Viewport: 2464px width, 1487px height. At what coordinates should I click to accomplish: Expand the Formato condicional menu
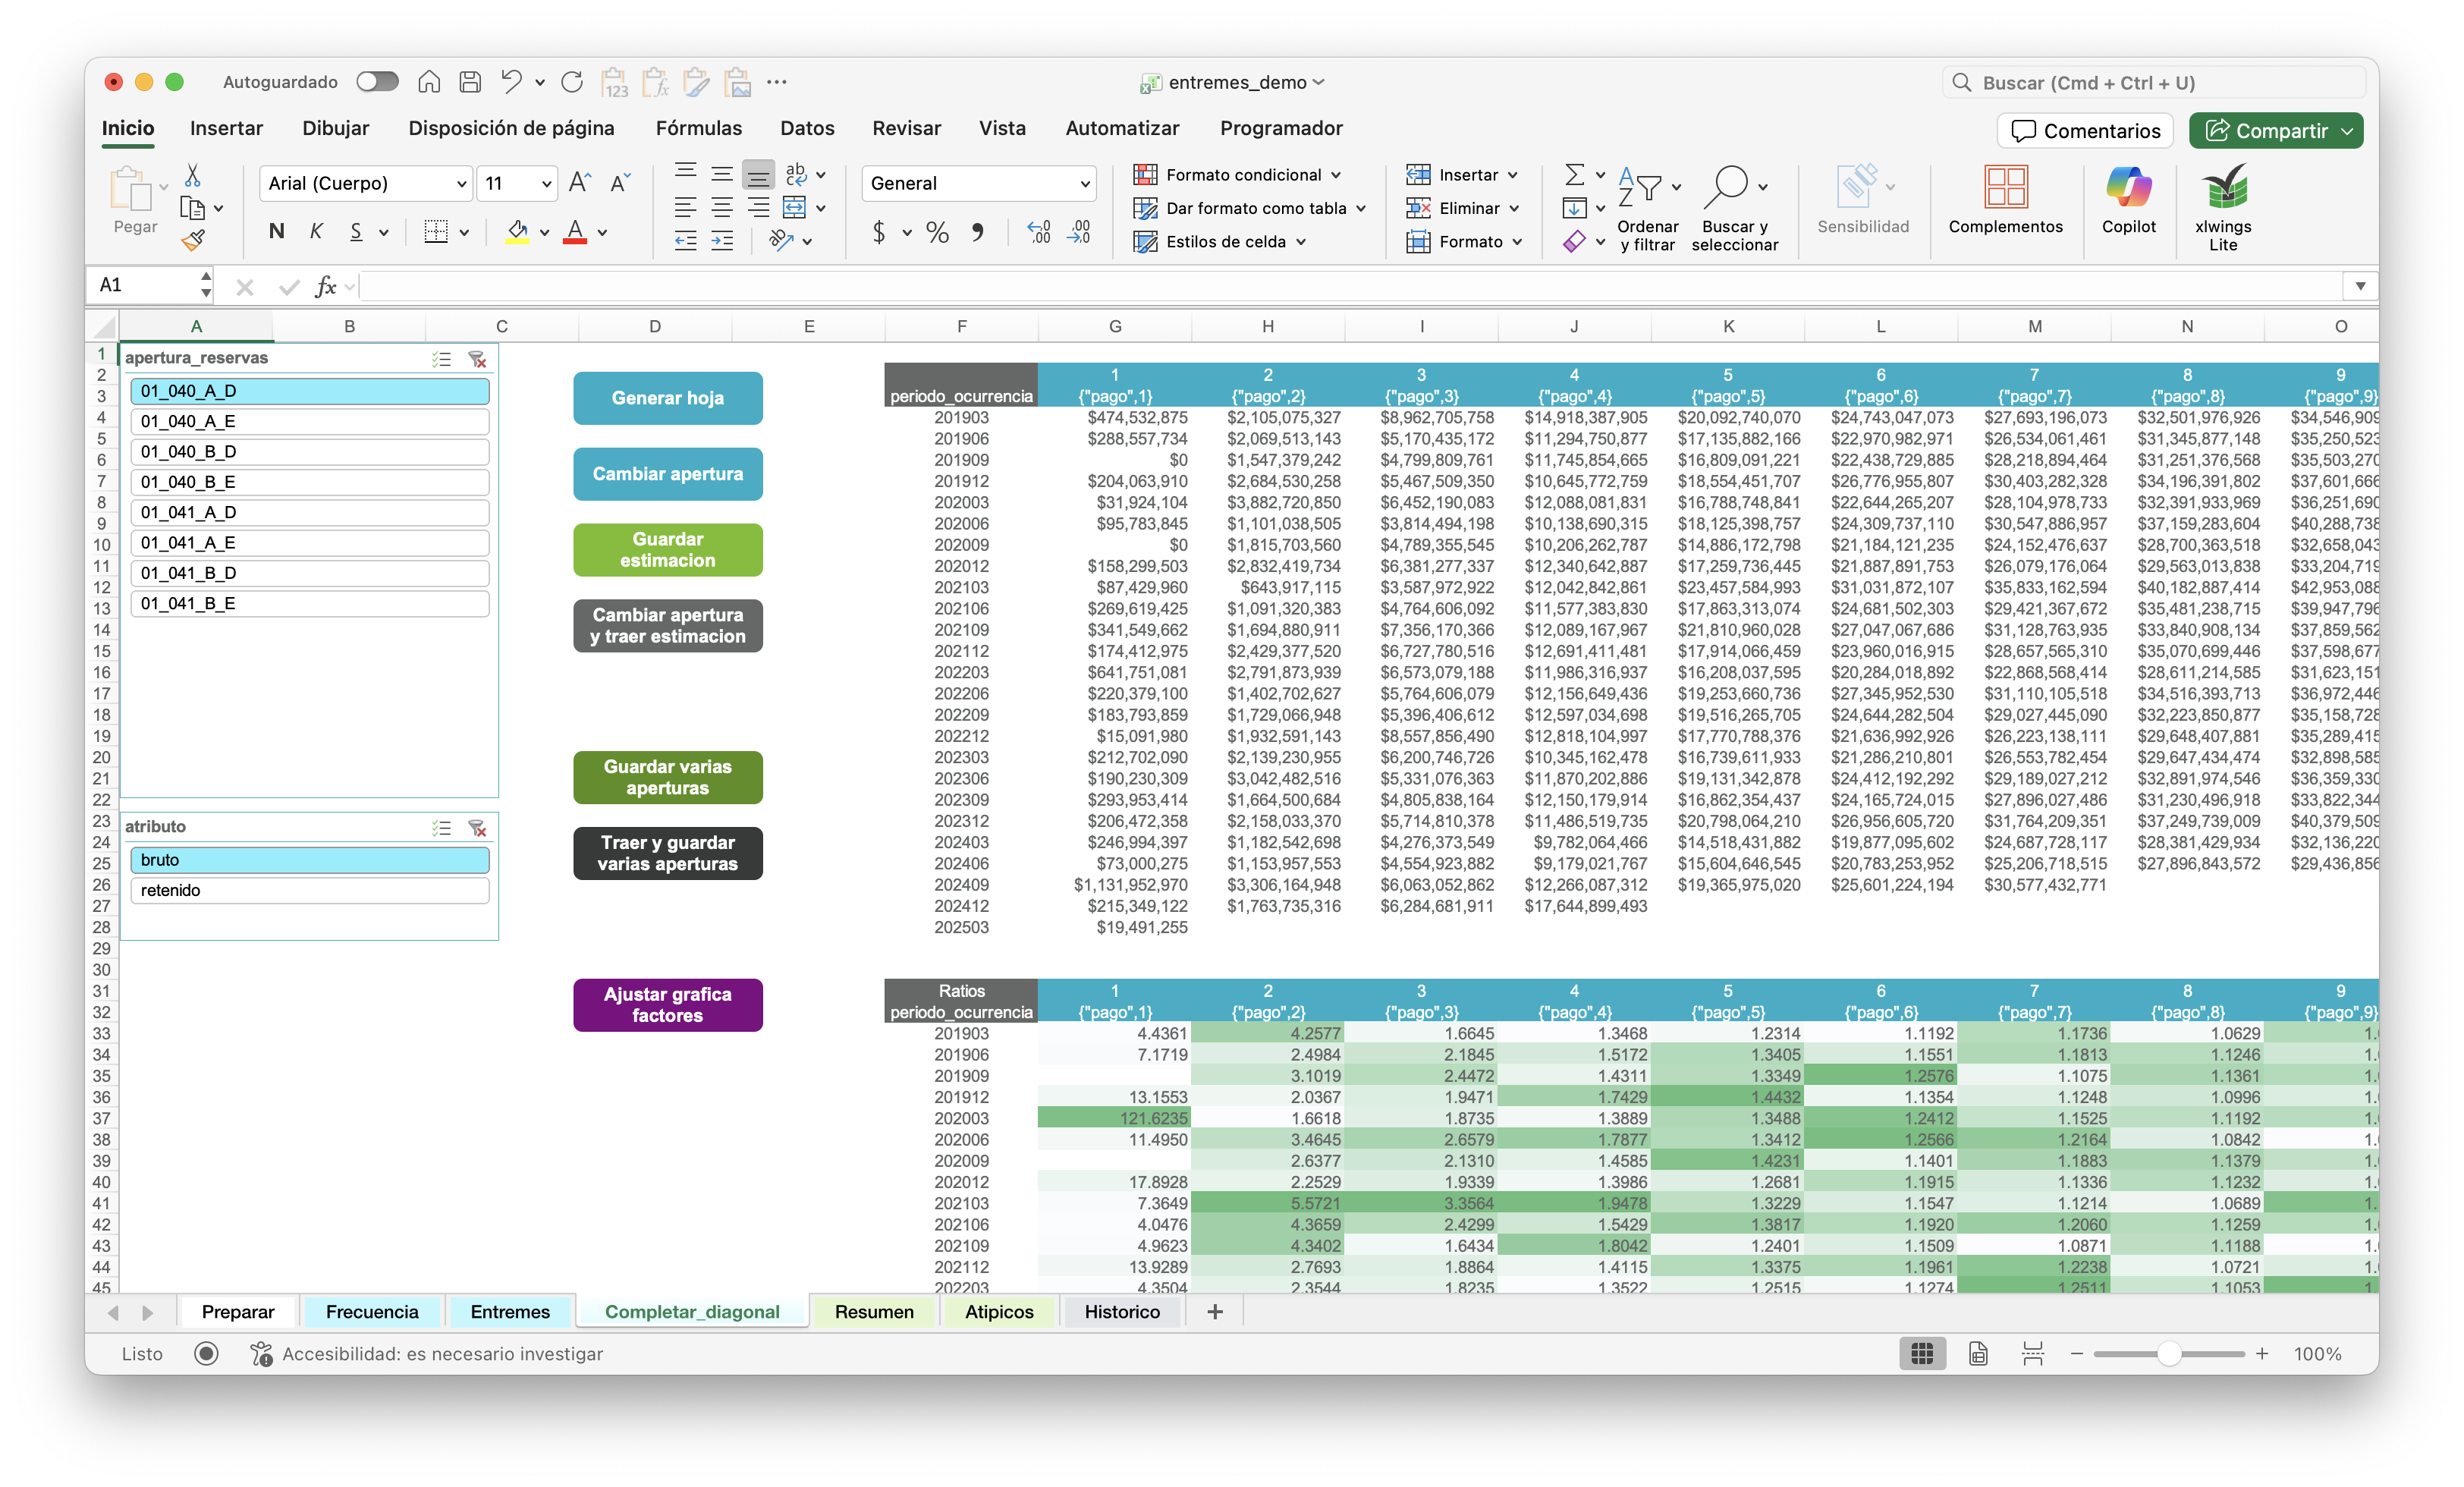point(1237,175)
